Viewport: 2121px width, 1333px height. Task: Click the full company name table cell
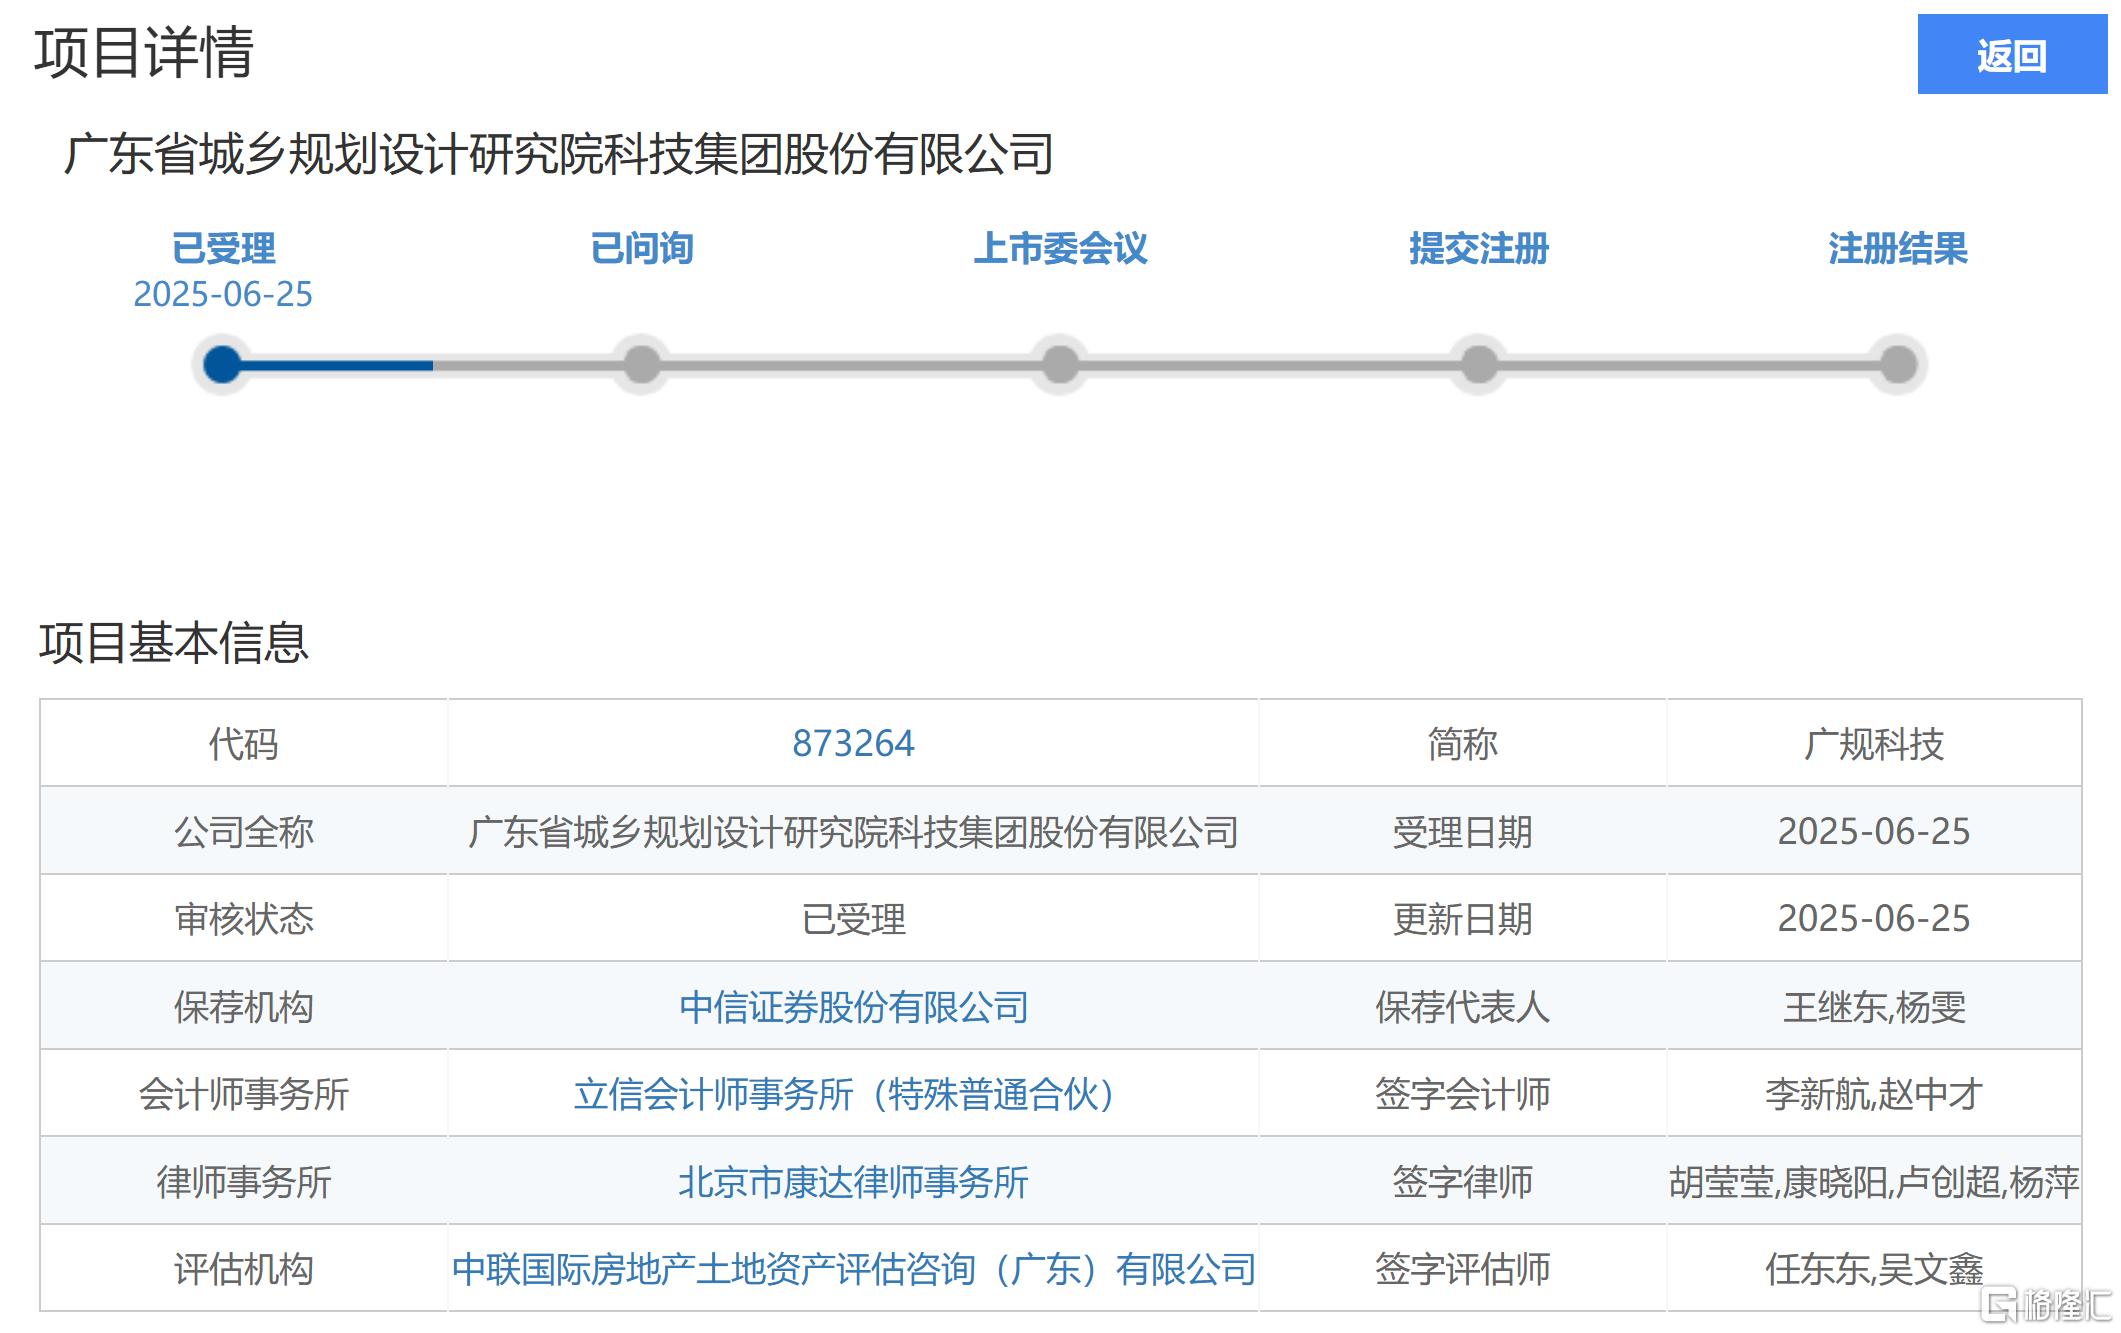853,831
